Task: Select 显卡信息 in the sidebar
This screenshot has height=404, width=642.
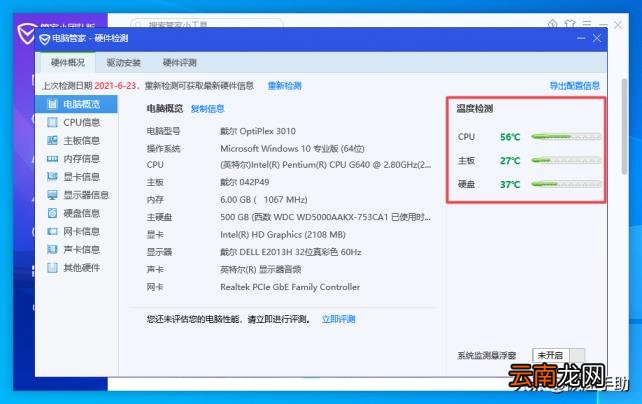Action: pyautogui.click(x=76, y=177)
